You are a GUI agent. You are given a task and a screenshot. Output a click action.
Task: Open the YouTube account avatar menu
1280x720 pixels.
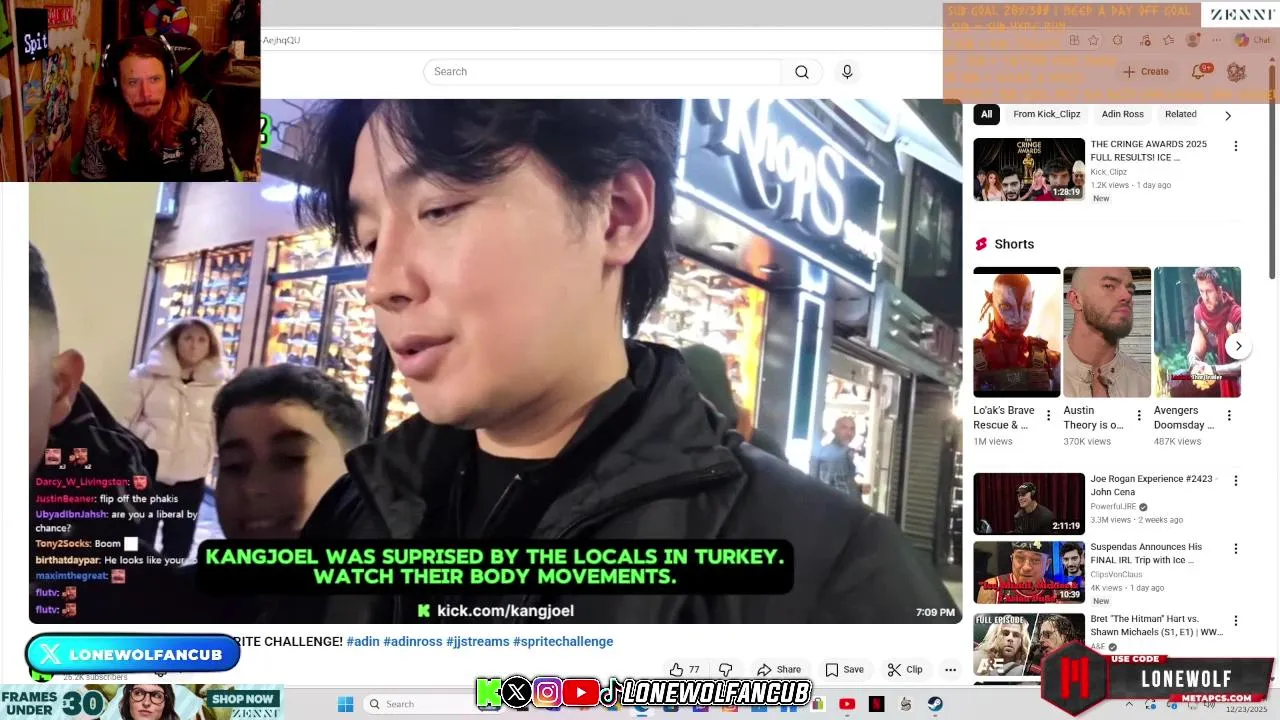coord(1236,72)
